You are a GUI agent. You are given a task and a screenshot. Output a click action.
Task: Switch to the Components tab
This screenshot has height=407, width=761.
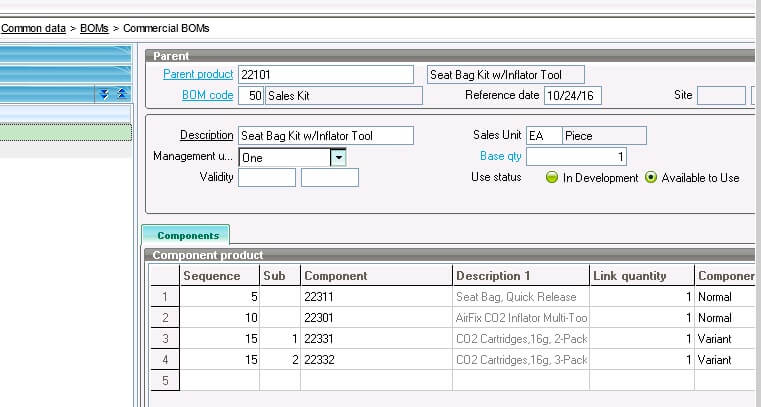pyautogui.click(x=187, y=235)
